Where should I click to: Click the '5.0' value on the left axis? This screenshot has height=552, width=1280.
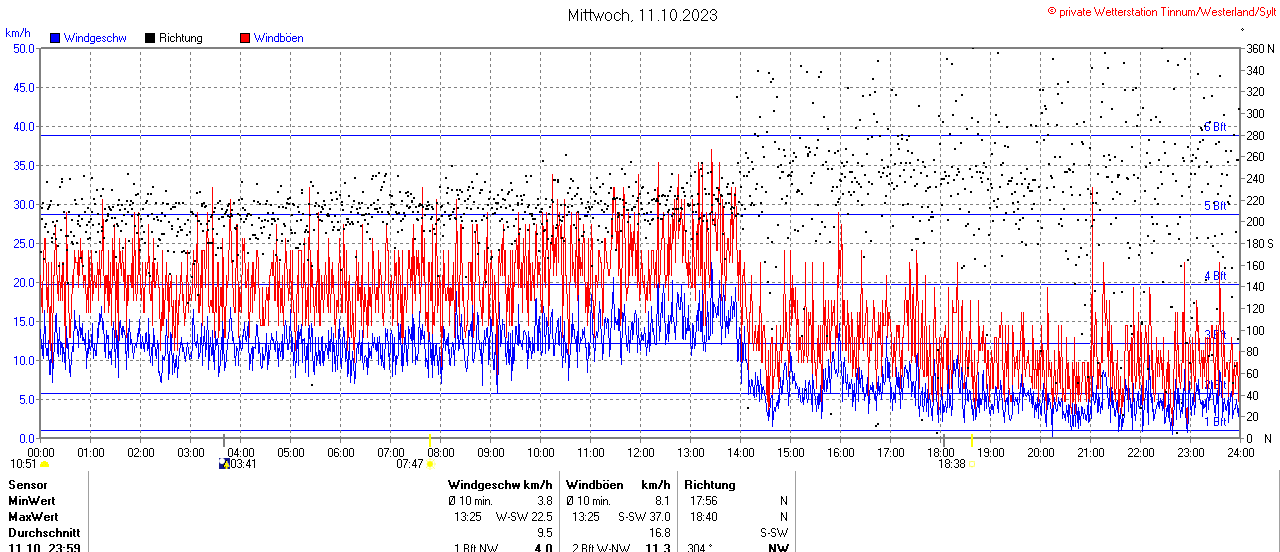click(27, 399)
